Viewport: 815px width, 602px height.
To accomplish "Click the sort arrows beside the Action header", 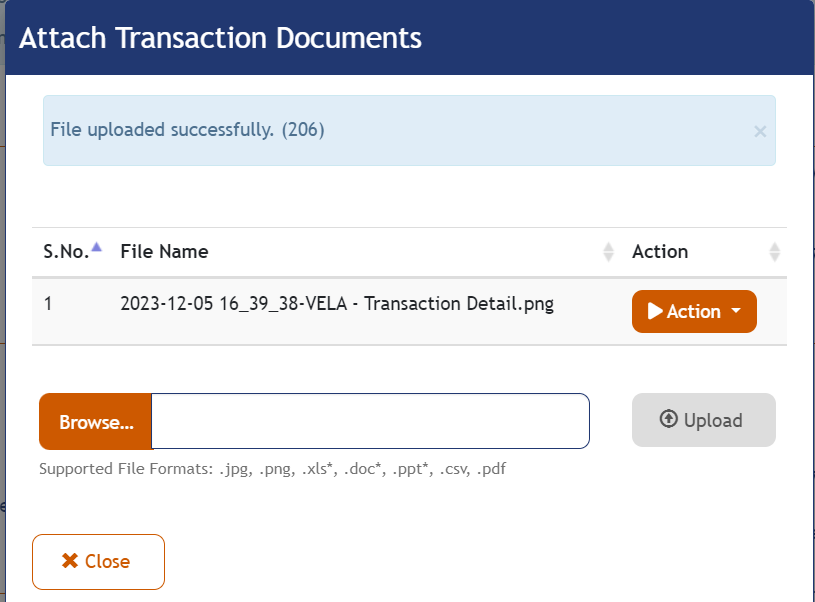I will pyautogui.click(x=775, y=252).
